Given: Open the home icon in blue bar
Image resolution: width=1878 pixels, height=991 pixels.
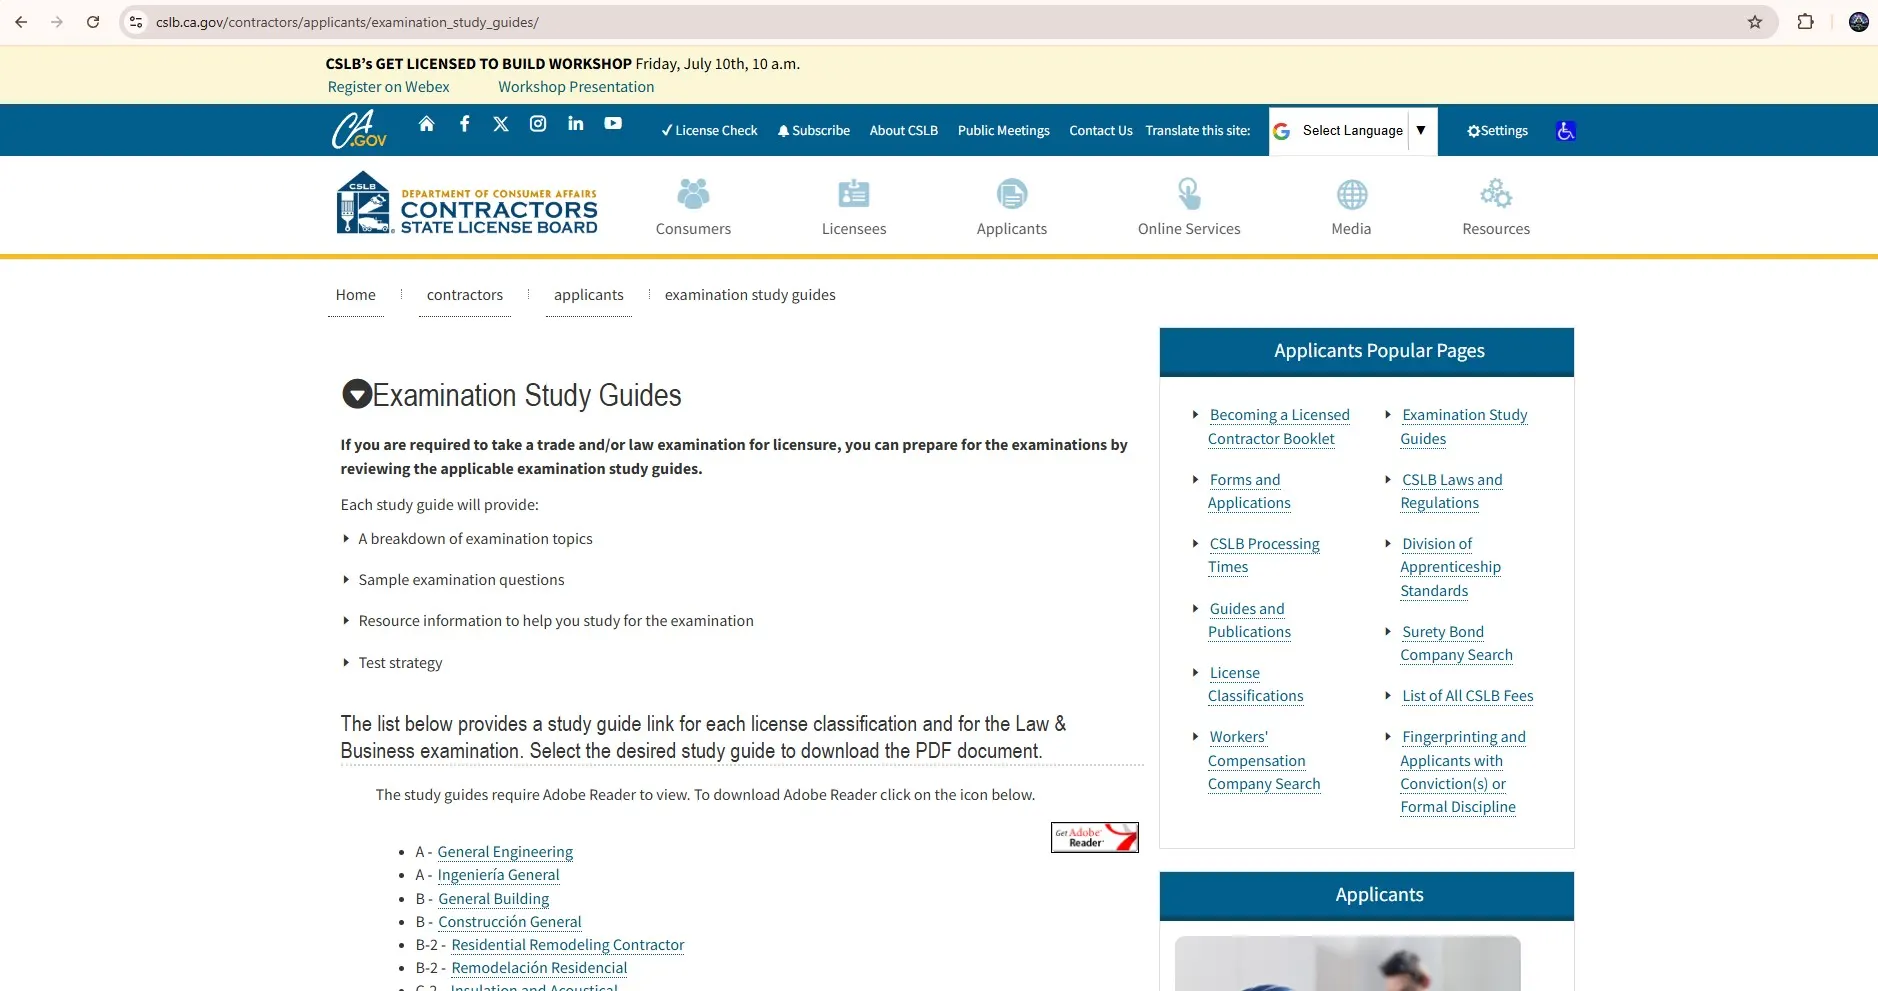Looking at the screenshot, I should pyautogui.click(x=426, y=124).
